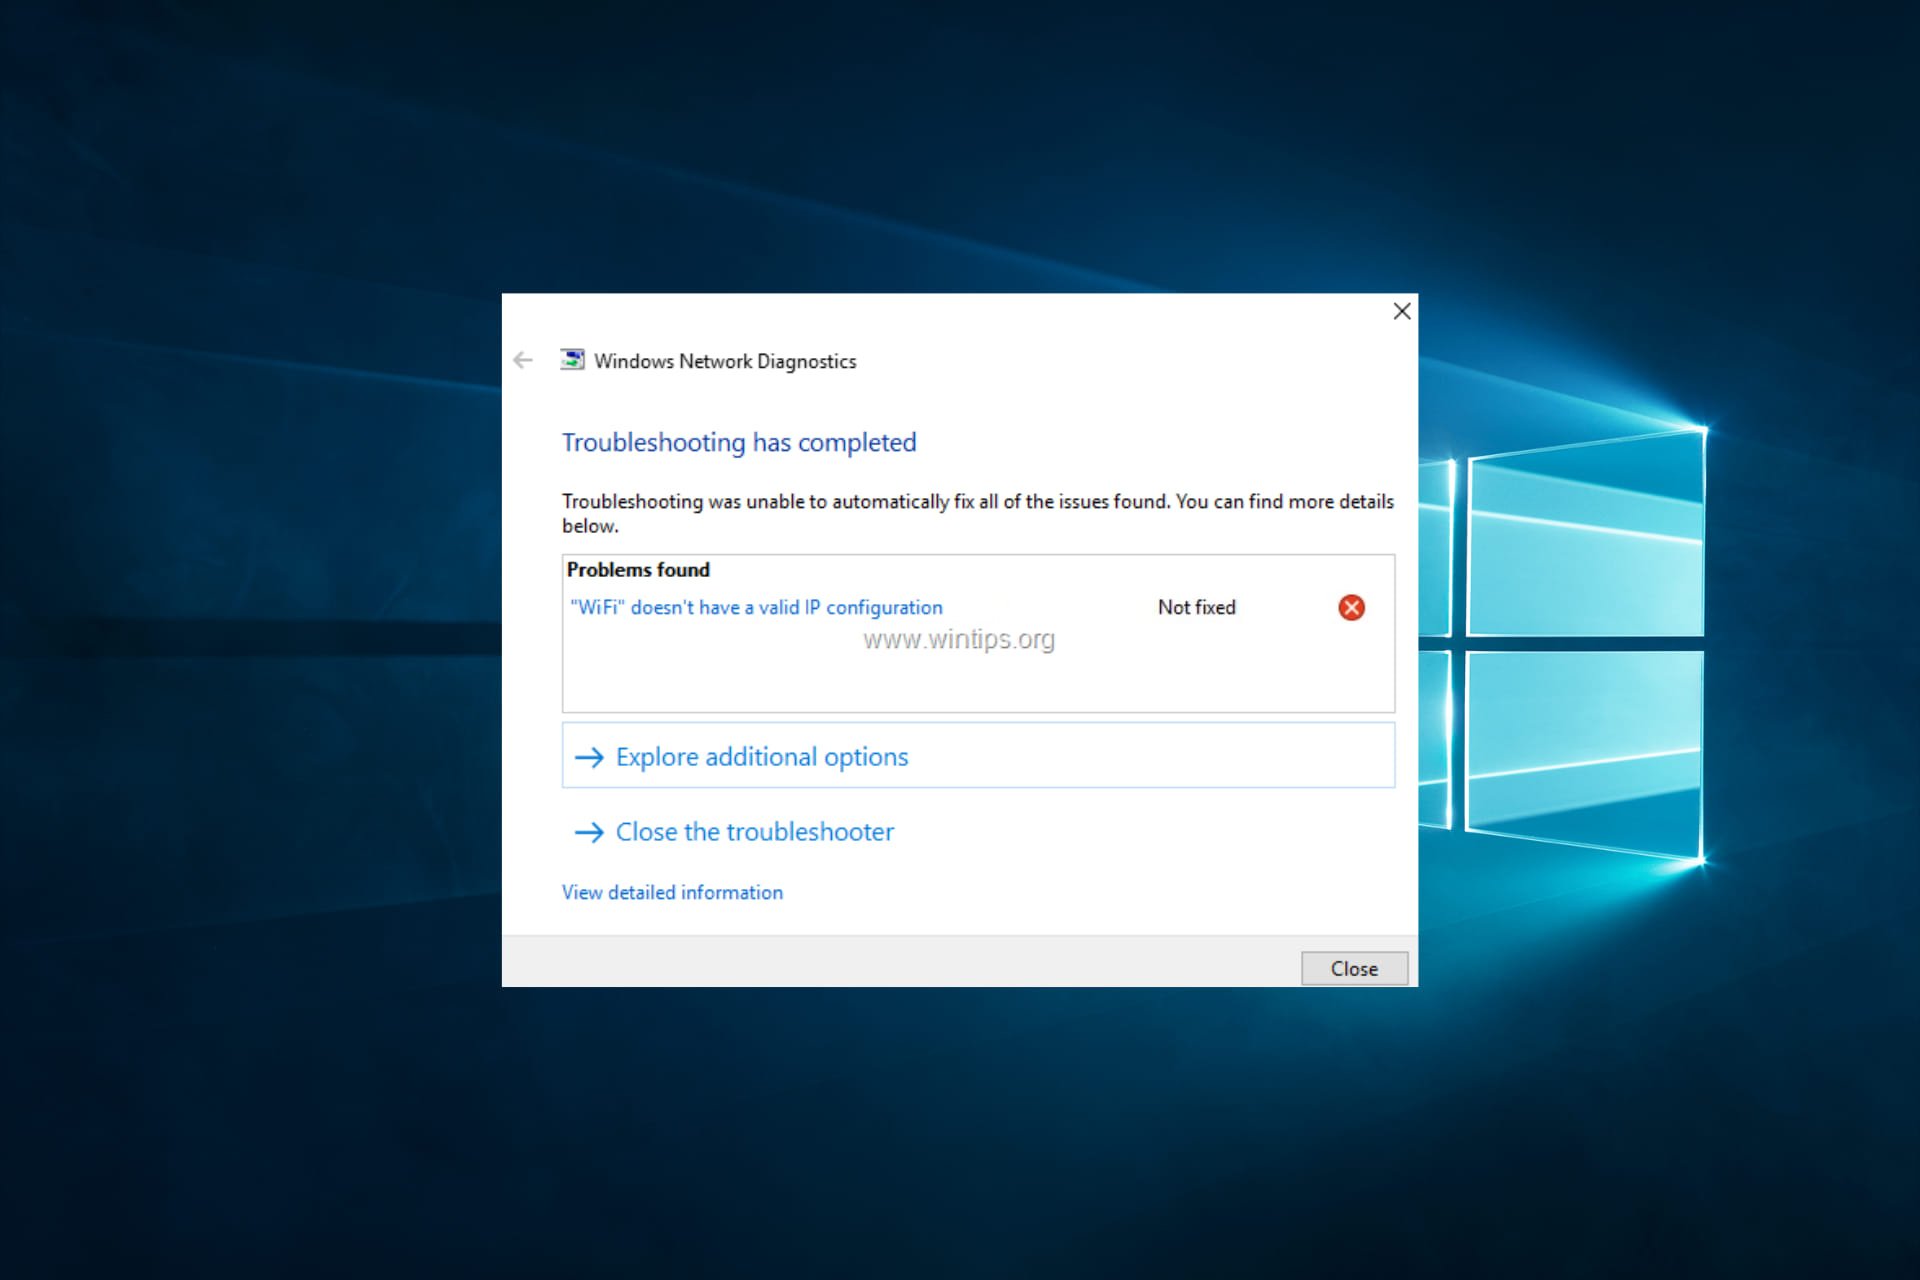Click the Troubleshooting has completed heading
The width and height of the screenshot is (1920, 1280).
pyautogui.click(x=739, y=442)
